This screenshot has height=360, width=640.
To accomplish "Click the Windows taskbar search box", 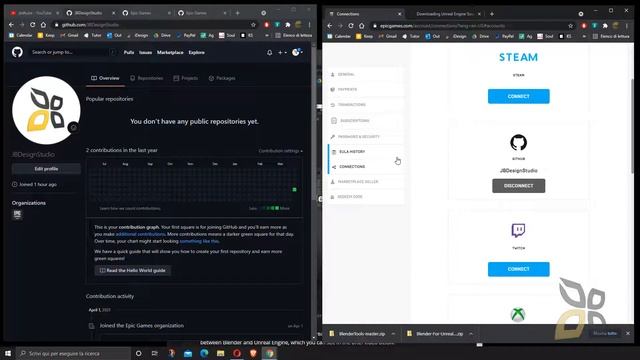I will pyautogui.click(x=73, y=353).
